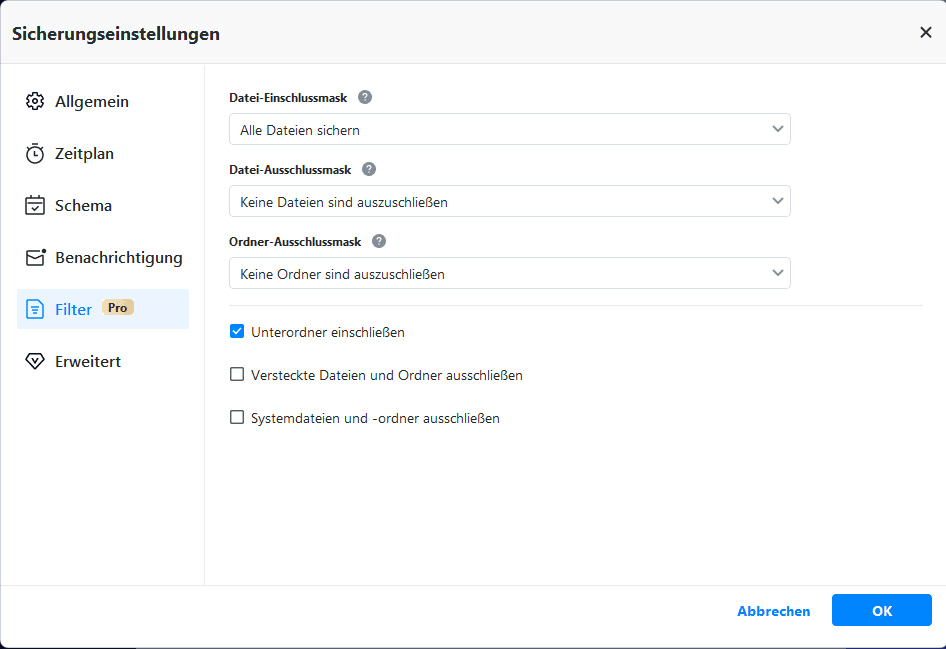
Task: Enable Versteckte Dateien und Ordner ausschließen
Action: point(237,375)
